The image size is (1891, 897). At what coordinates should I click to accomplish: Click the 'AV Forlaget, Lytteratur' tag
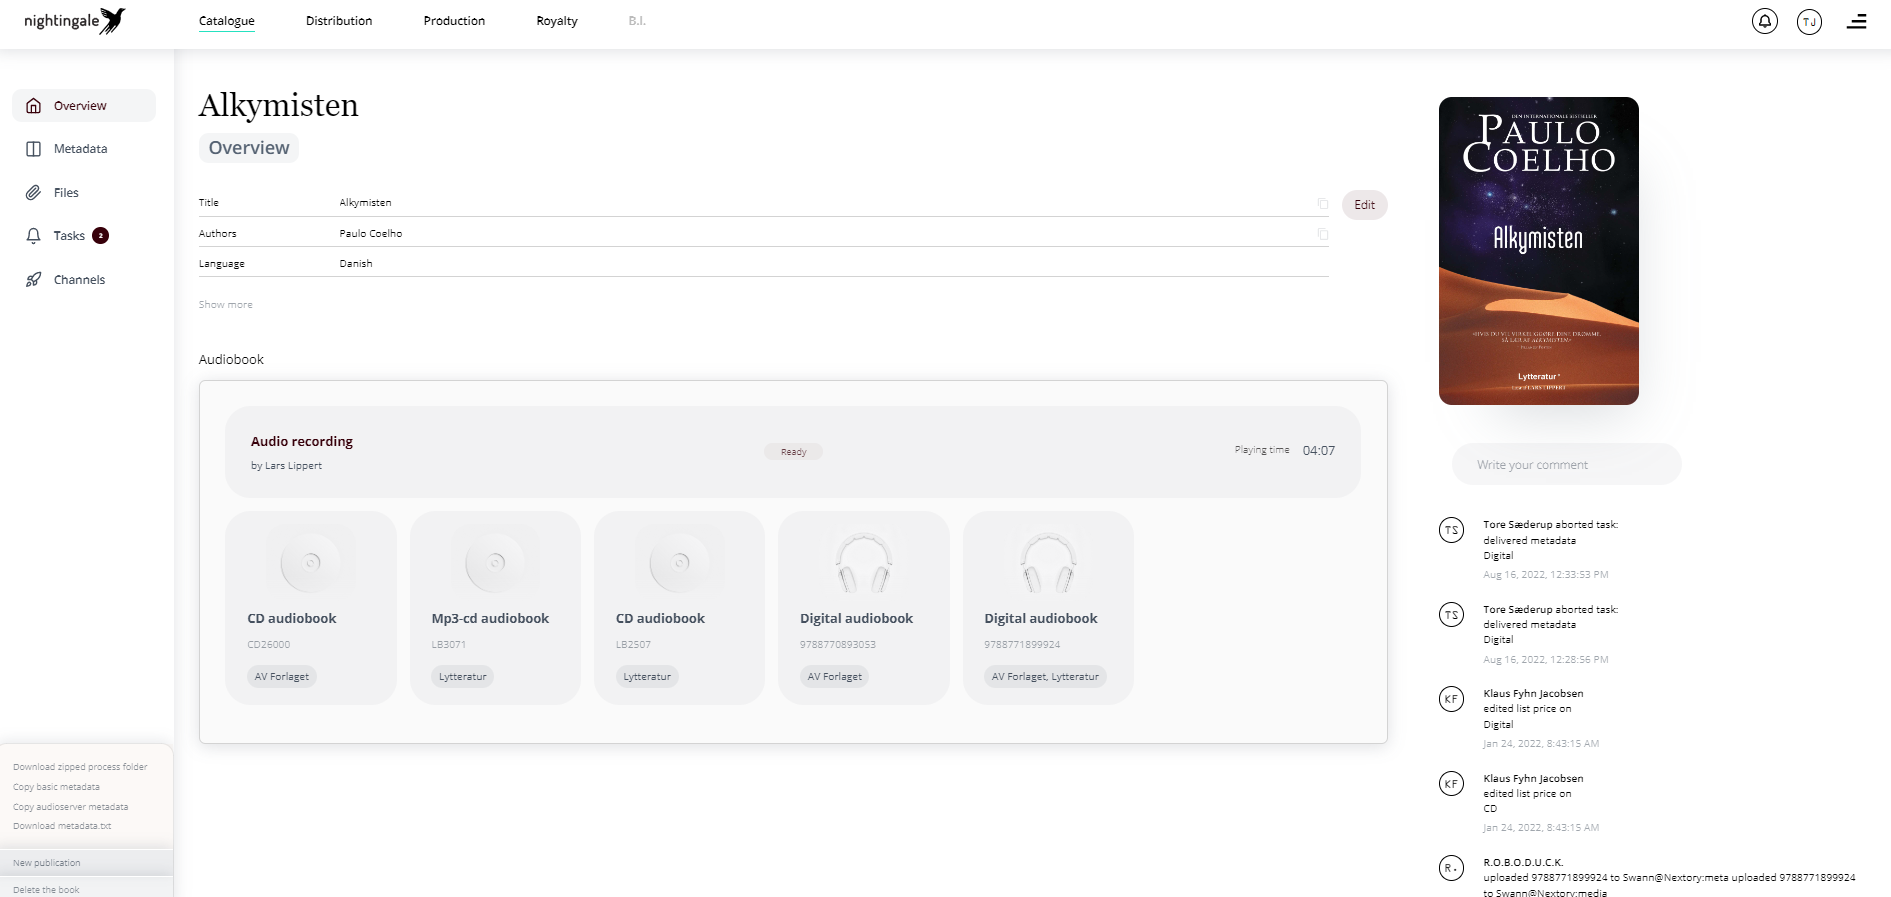tap(1045, 677)
